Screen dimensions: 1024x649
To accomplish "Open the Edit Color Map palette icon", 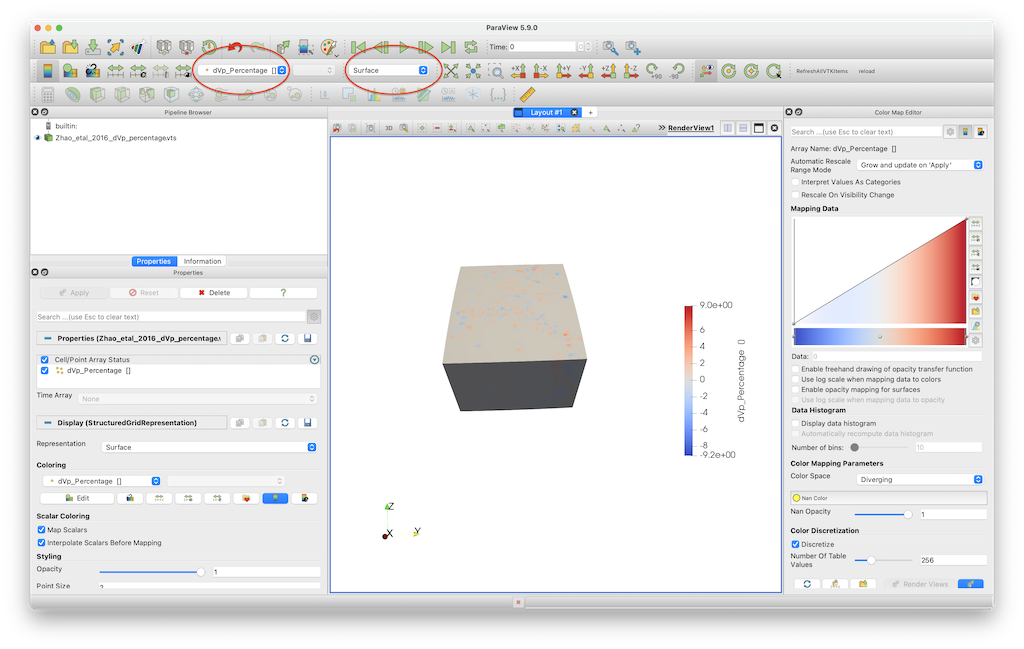I will (x=328, y=47).
